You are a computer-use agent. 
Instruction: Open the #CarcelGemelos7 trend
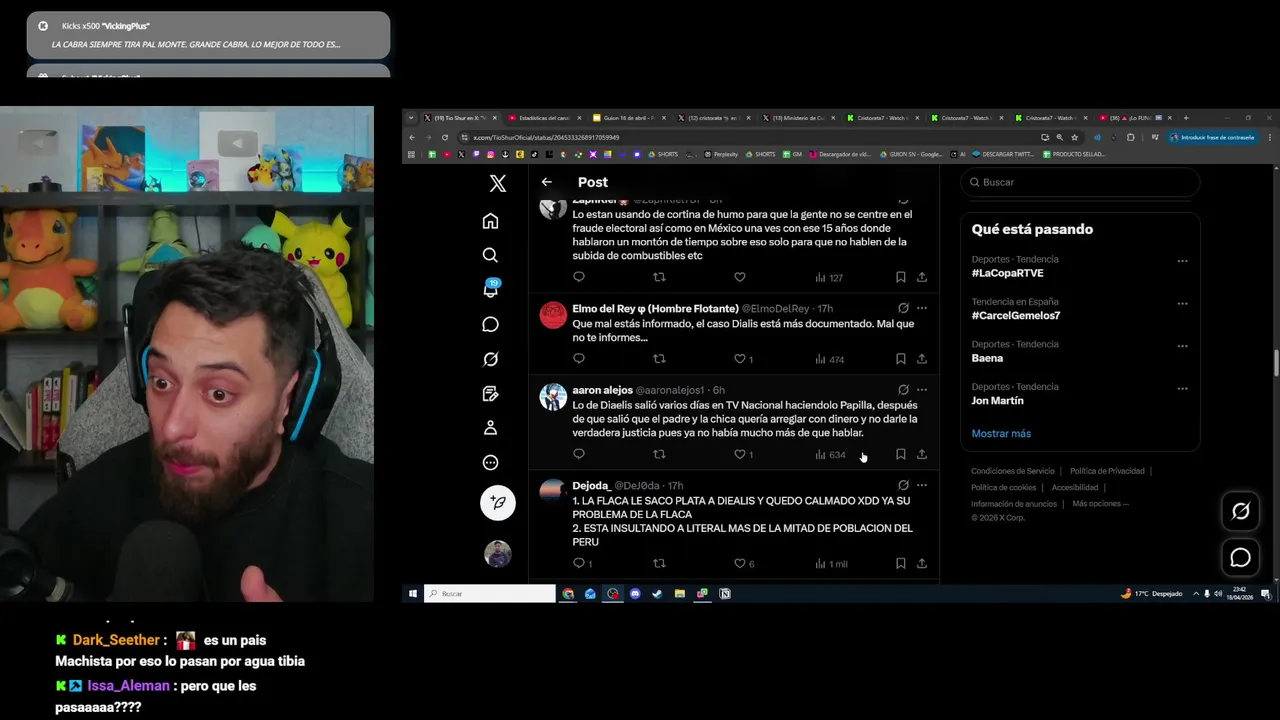coord(1015,315)
